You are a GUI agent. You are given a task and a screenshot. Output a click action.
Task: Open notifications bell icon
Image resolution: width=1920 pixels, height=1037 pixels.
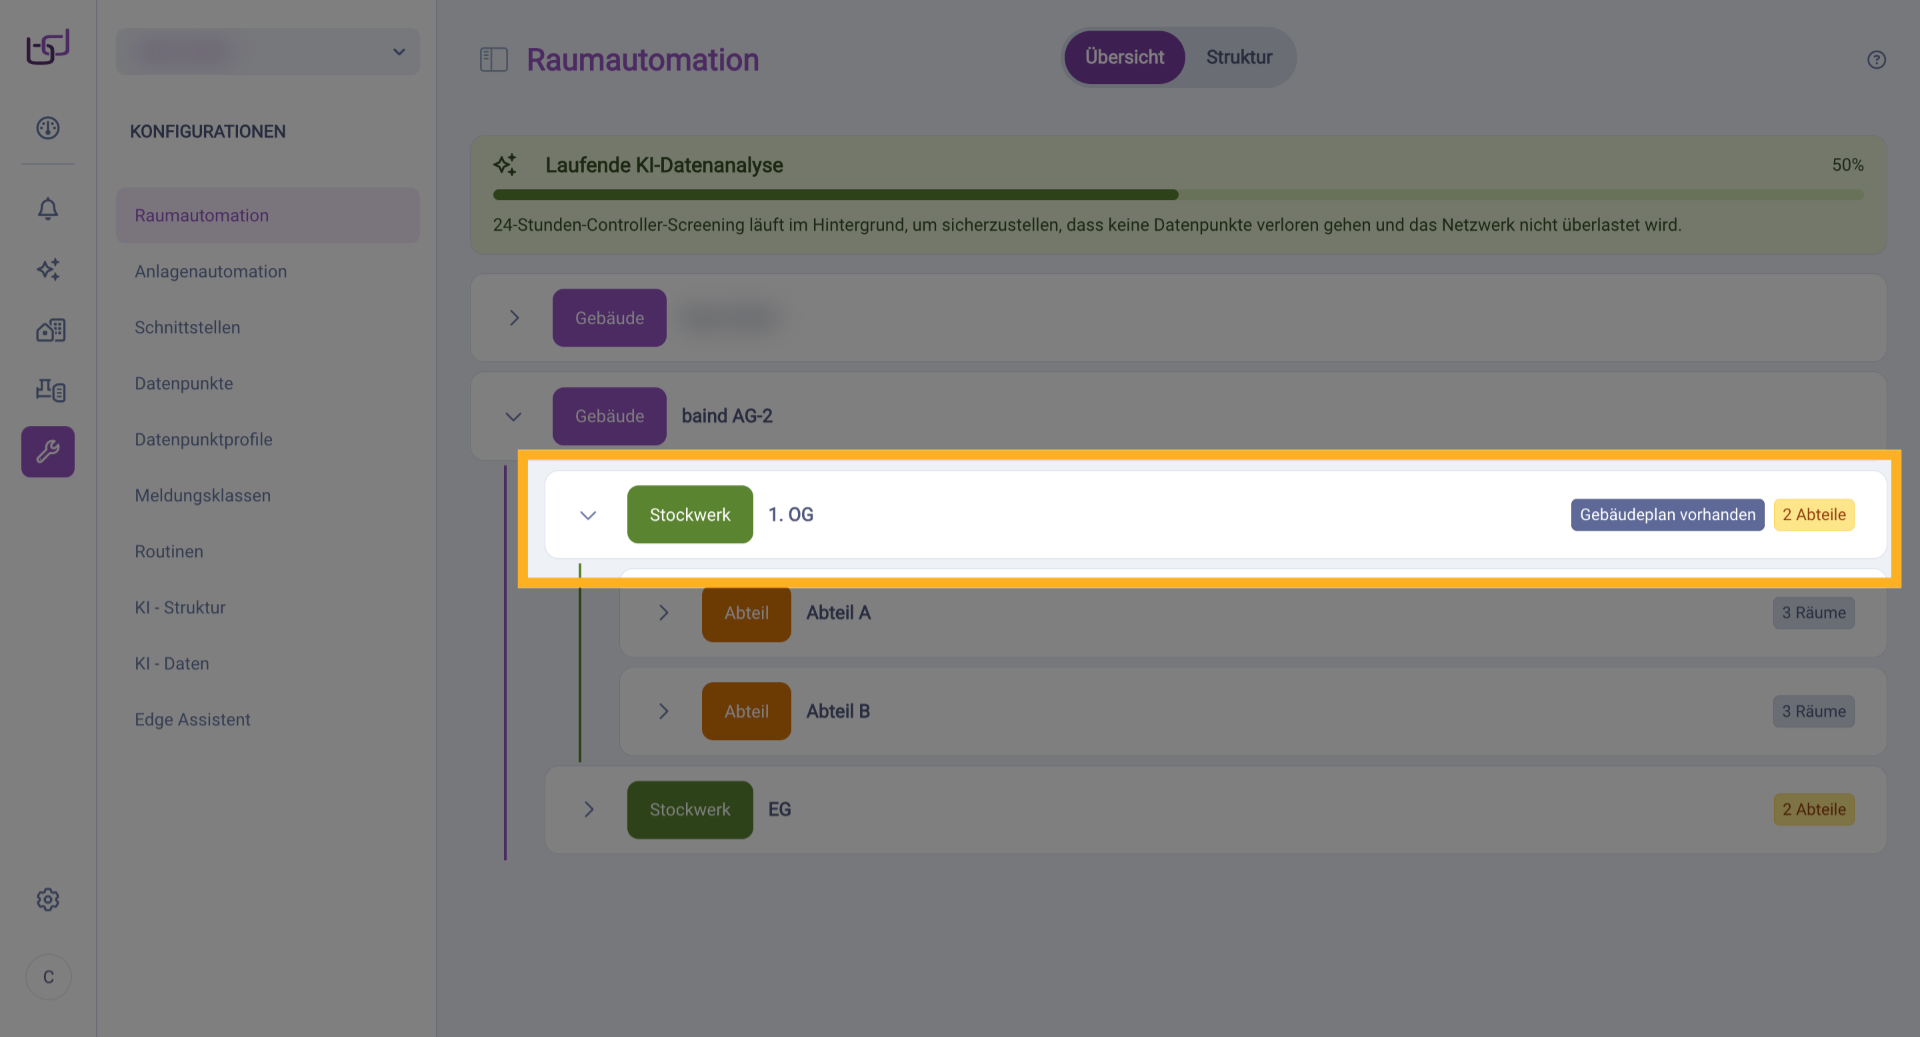pos(48,208)
